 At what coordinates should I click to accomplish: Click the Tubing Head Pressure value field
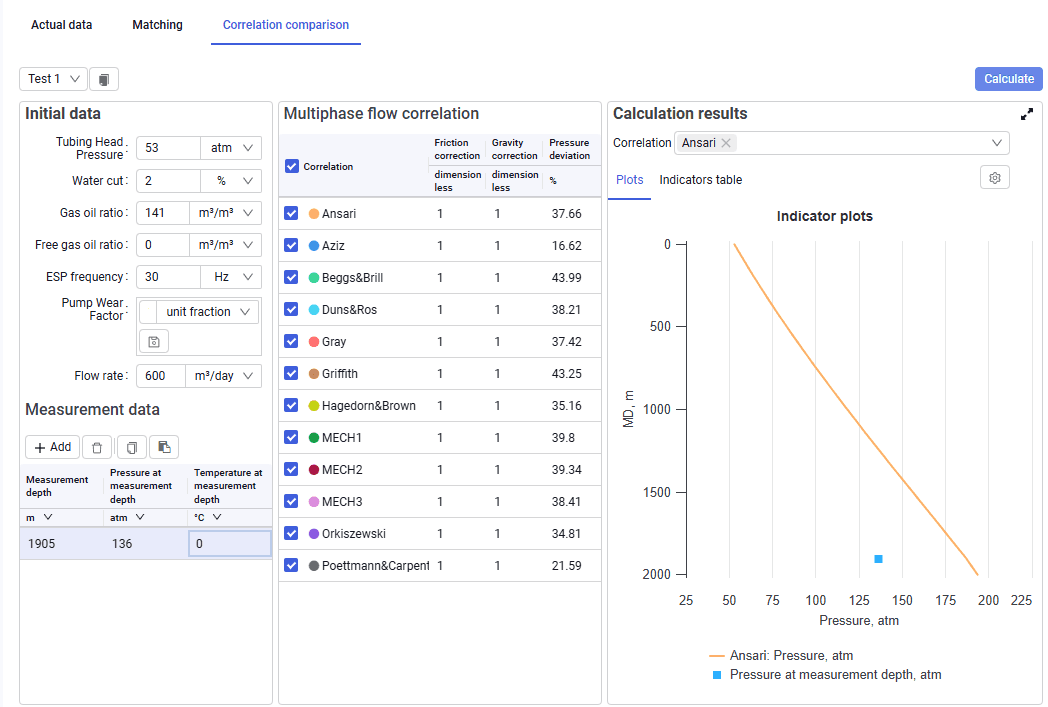click(168, 148)
